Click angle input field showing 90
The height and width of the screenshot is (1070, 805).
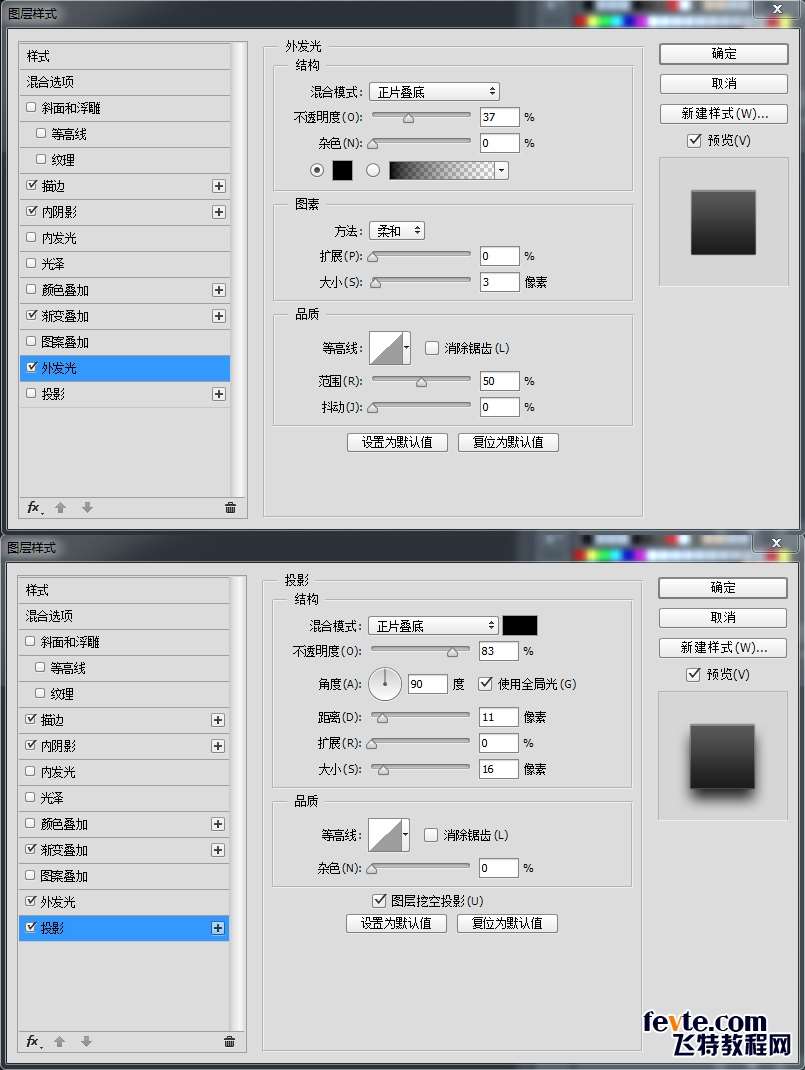pyautogui.click(x=427, y=684)
